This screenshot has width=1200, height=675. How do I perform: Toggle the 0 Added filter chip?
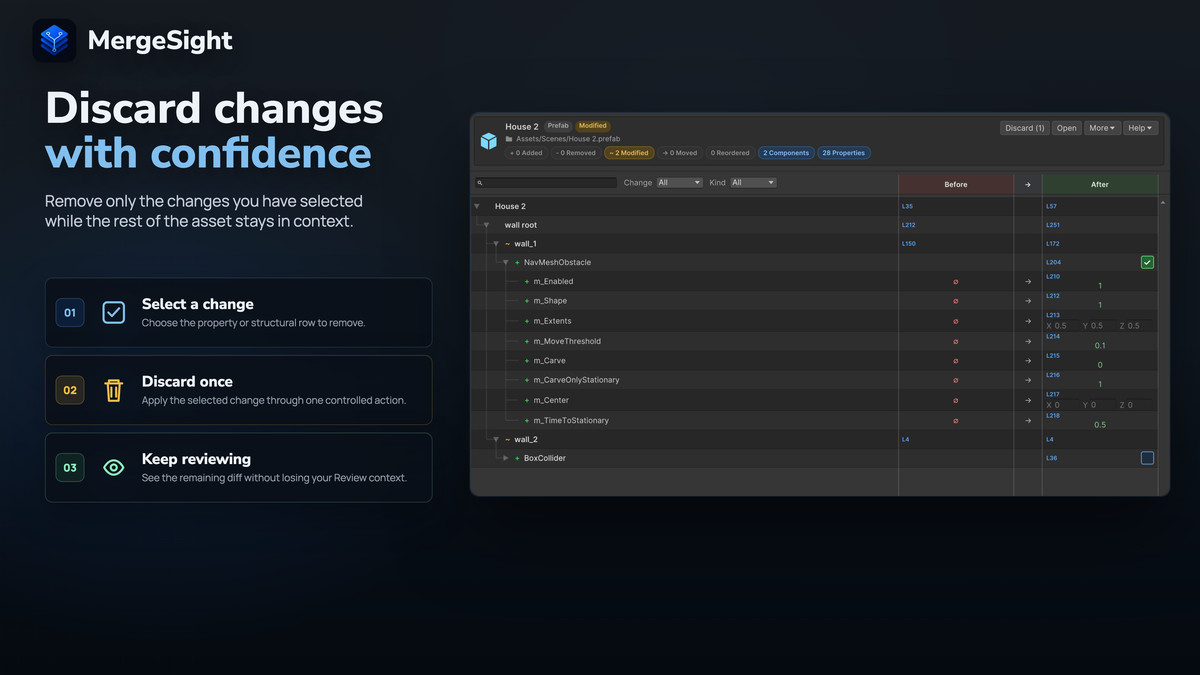(x=526, y=153)
